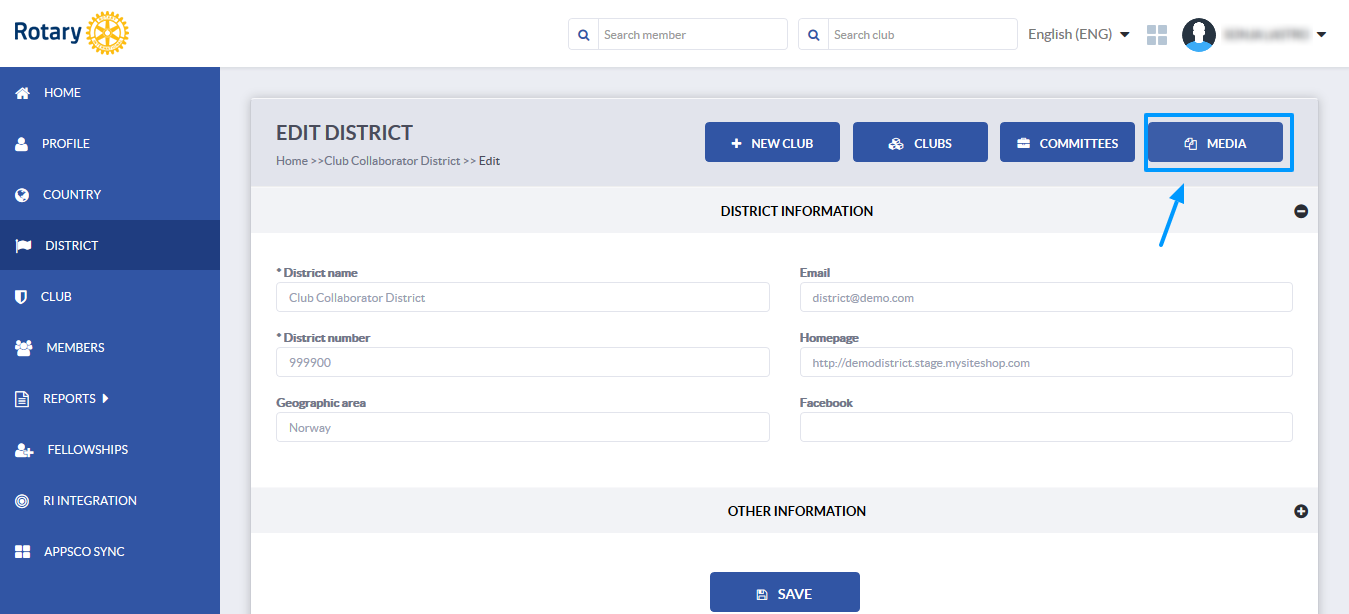Open the user account dropdown arrow
This screenshot has width=1349, height=614.
[1321, 35]
